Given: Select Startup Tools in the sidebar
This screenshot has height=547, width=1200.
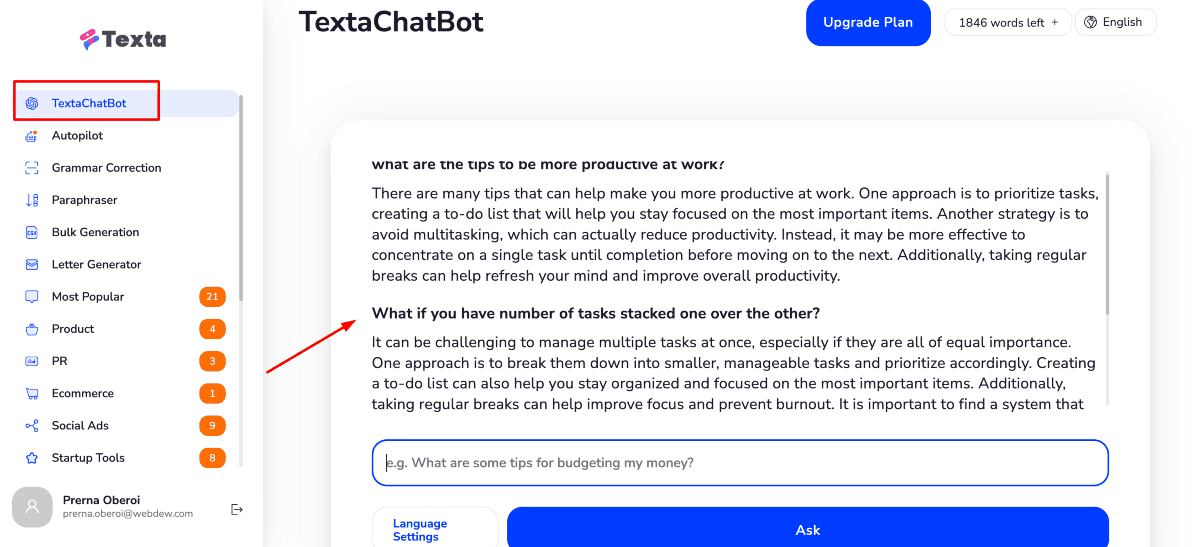Looking at the screenshot, I should point(88,458).
